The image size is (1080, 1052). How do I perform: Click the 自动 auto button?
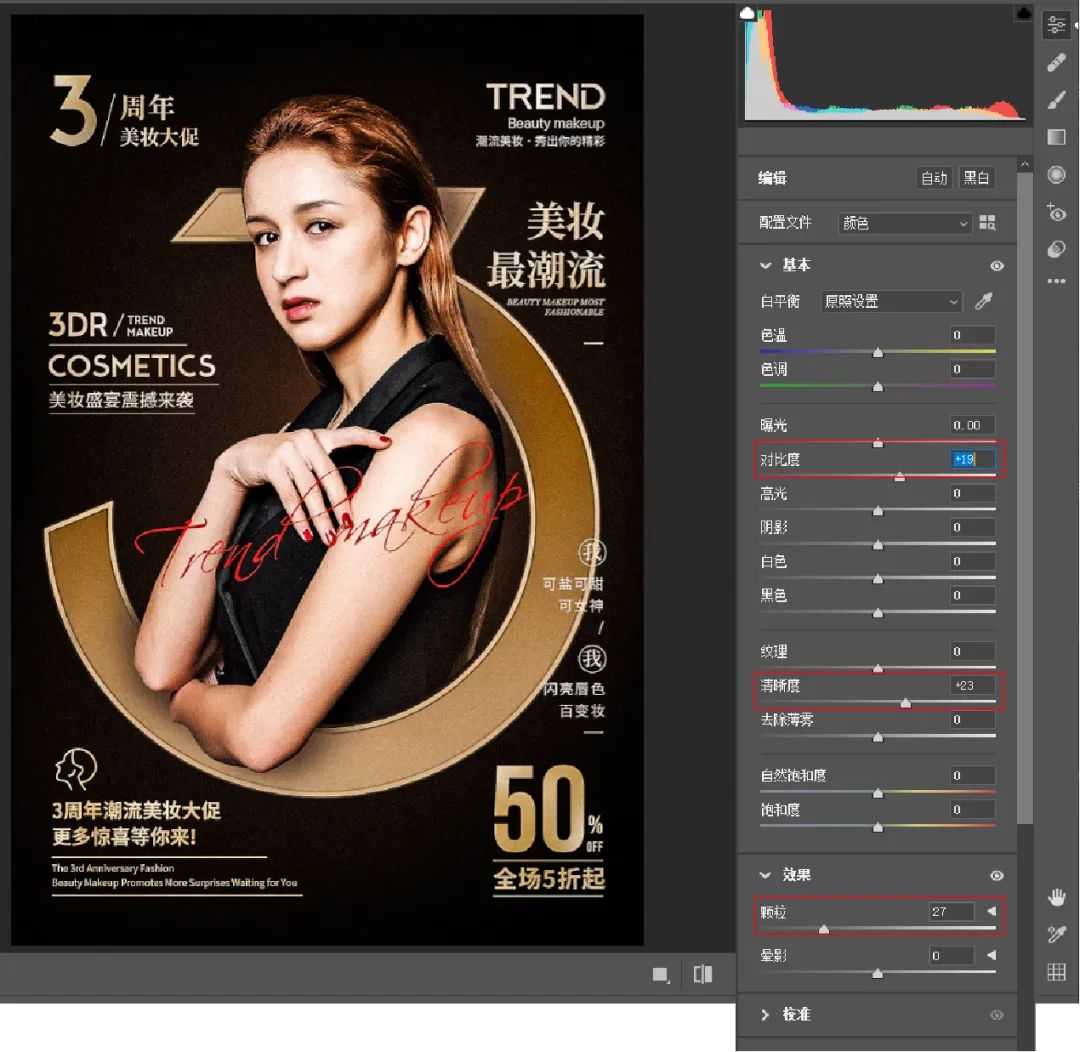tap(934, 178)
